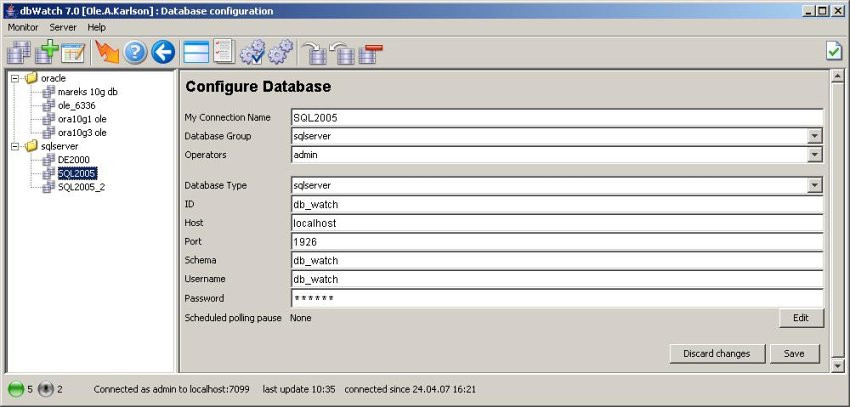Click the orange lightning arrow icon
The height and width of the screenshot is (407, 850).
pyautogui.click(x=107, y=52)
